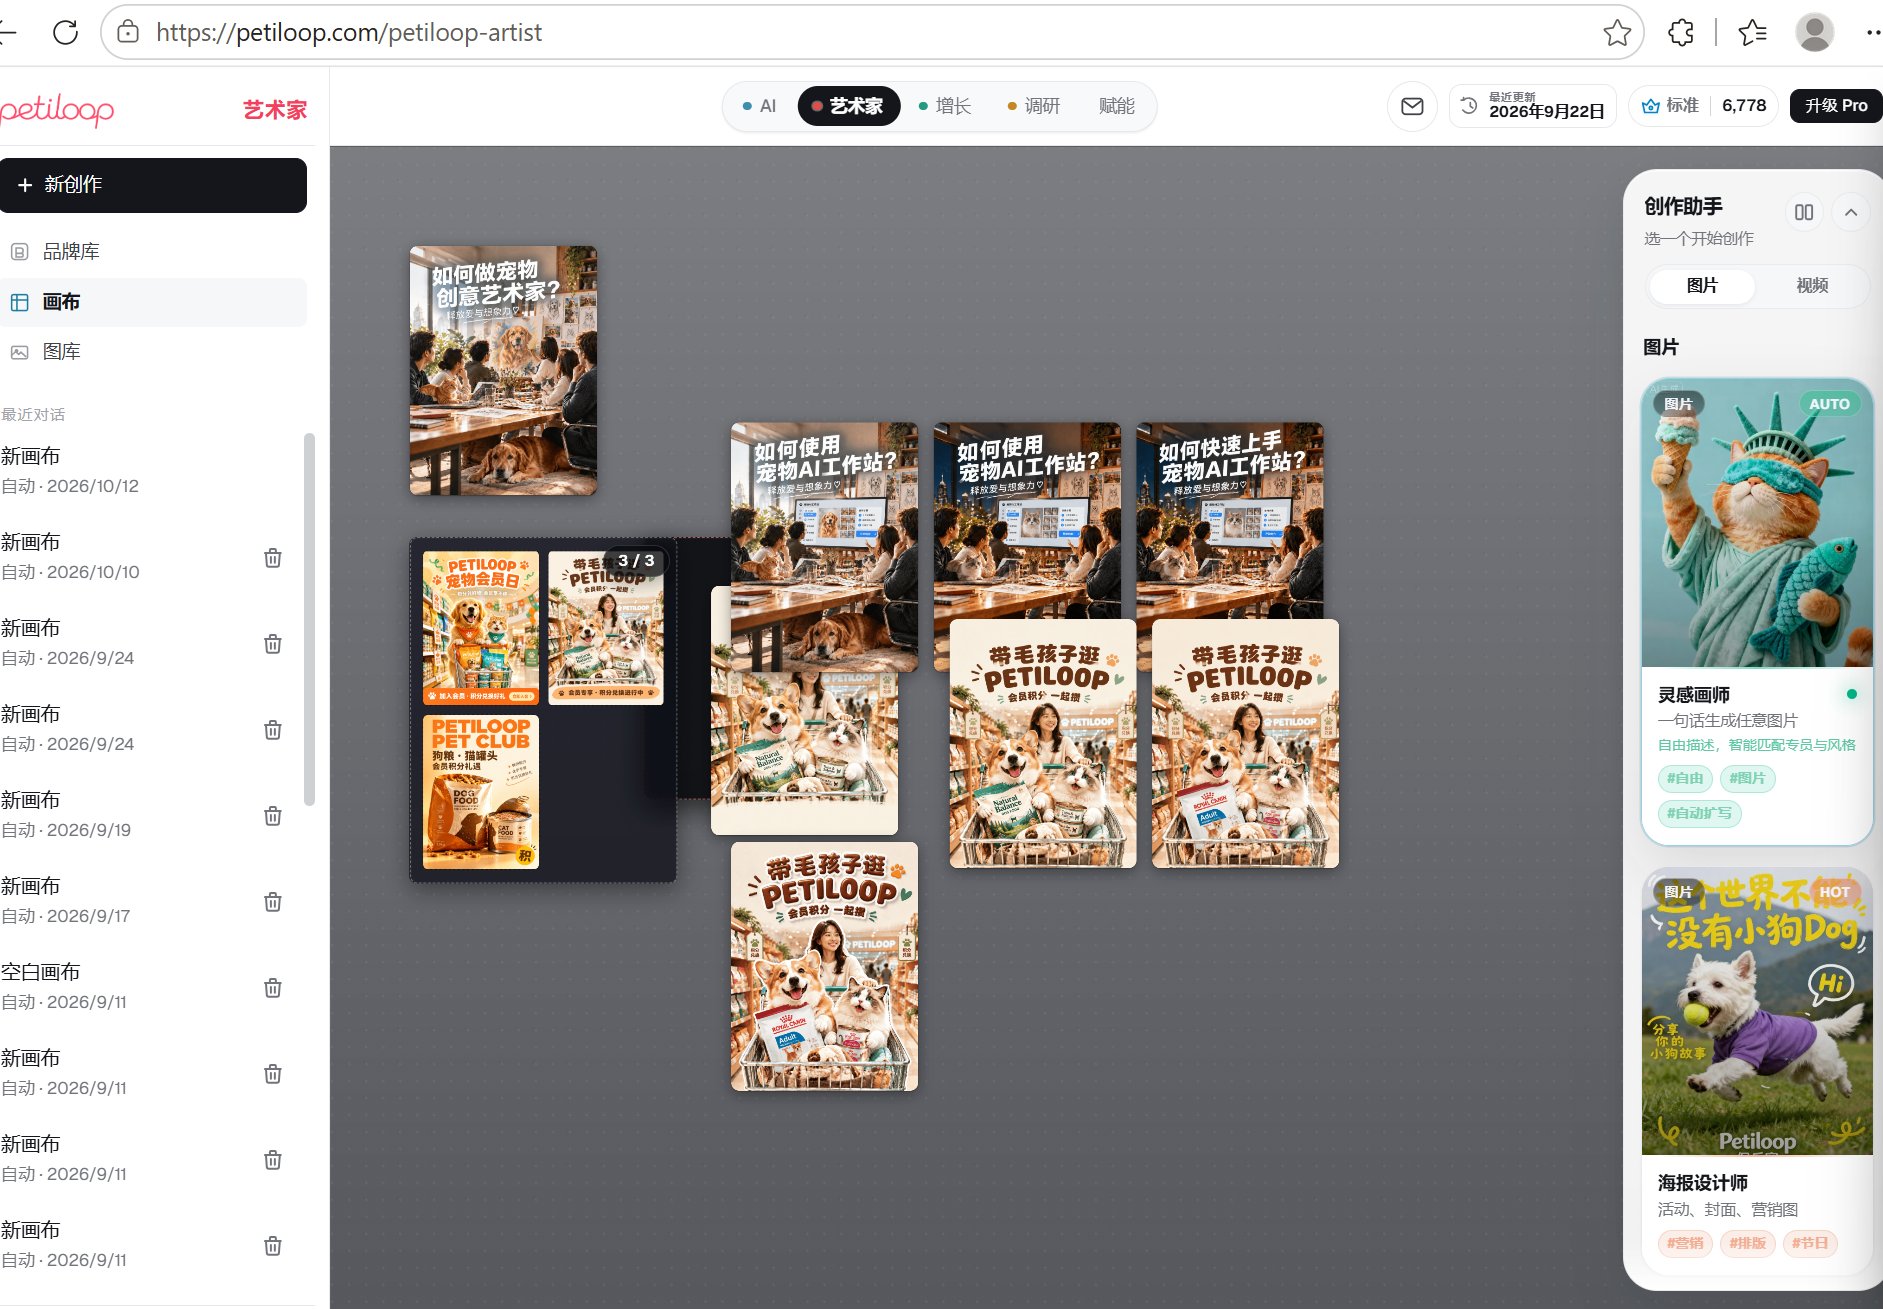Image resolution: width=1883 pixels, height=1309 pixels.
Task: Open the 最近更新 history date button
Action: (x=1533, y=106)
